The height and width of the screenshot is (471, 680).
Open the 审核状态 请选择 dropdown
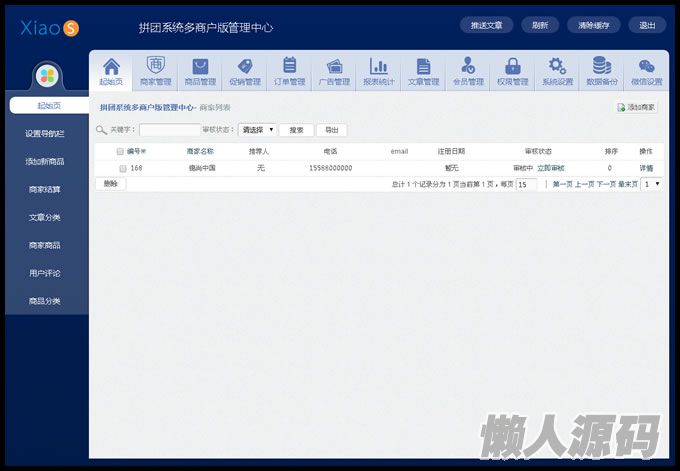coord(257,130)
